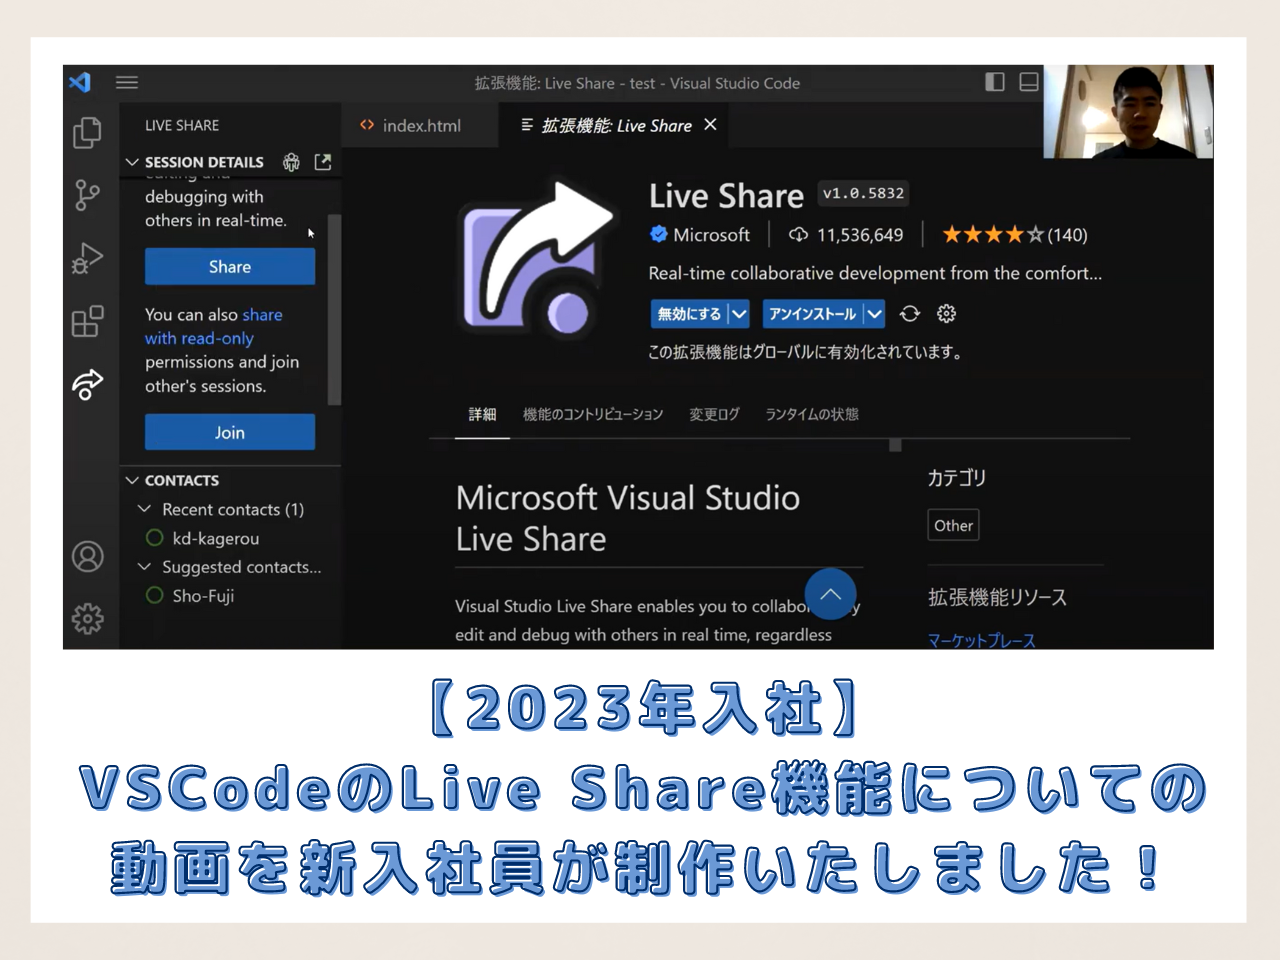The image size is (1280, 960).
Task: Open the Explorer view in activity bar
Action: point(87,132)
